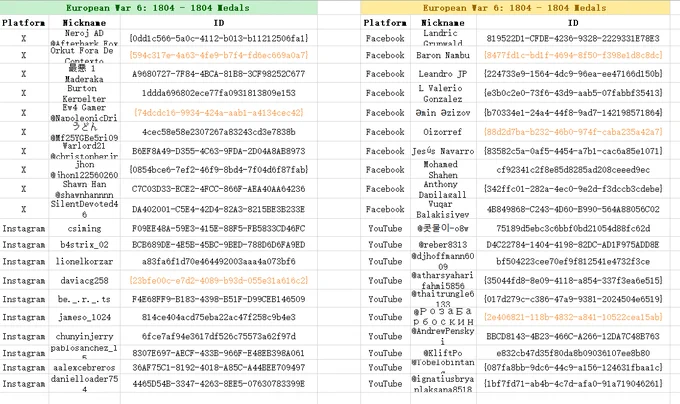Select ID C7C03D33-ECE2-4FCC-866F-AEA40AA64236
The width and height of the screenshot is (680, 404).
coord(219,189)
